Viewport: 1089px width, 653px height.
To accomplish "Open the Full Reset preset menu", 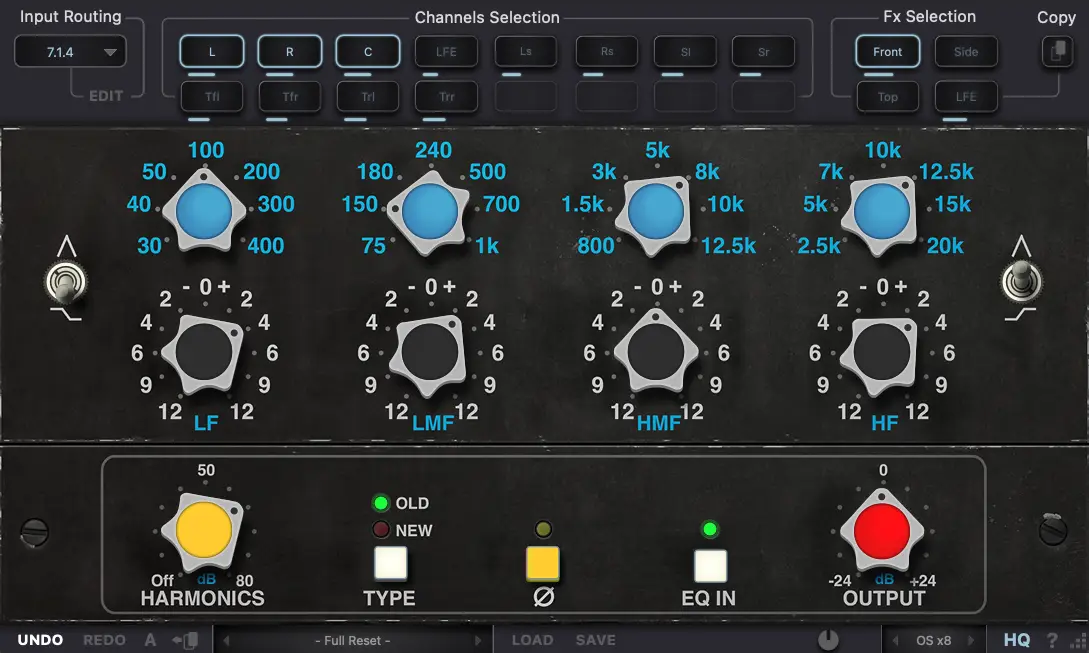I will pos(353,640).
